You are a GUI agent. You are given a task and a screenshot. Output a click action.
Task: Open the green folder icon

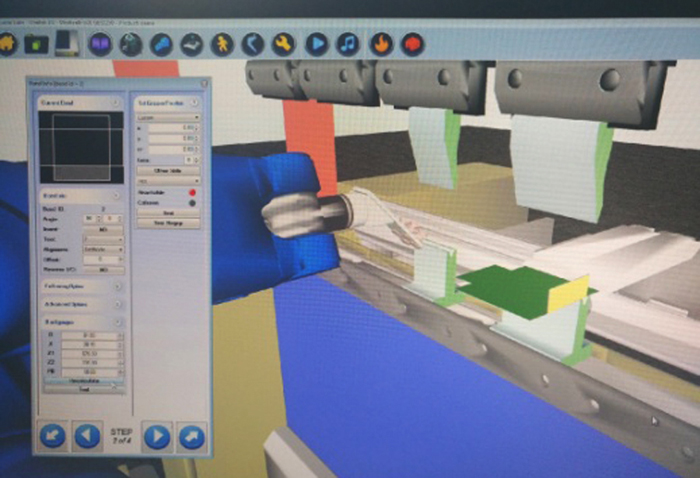point(37,44)
